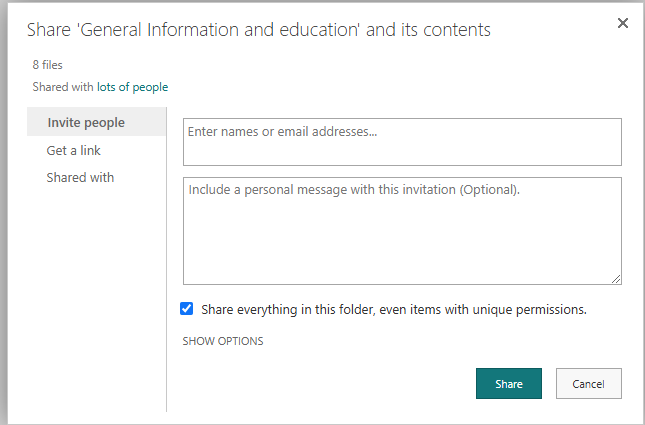Select the Invite people tab

pyautogui.click(x=86, y=123)
